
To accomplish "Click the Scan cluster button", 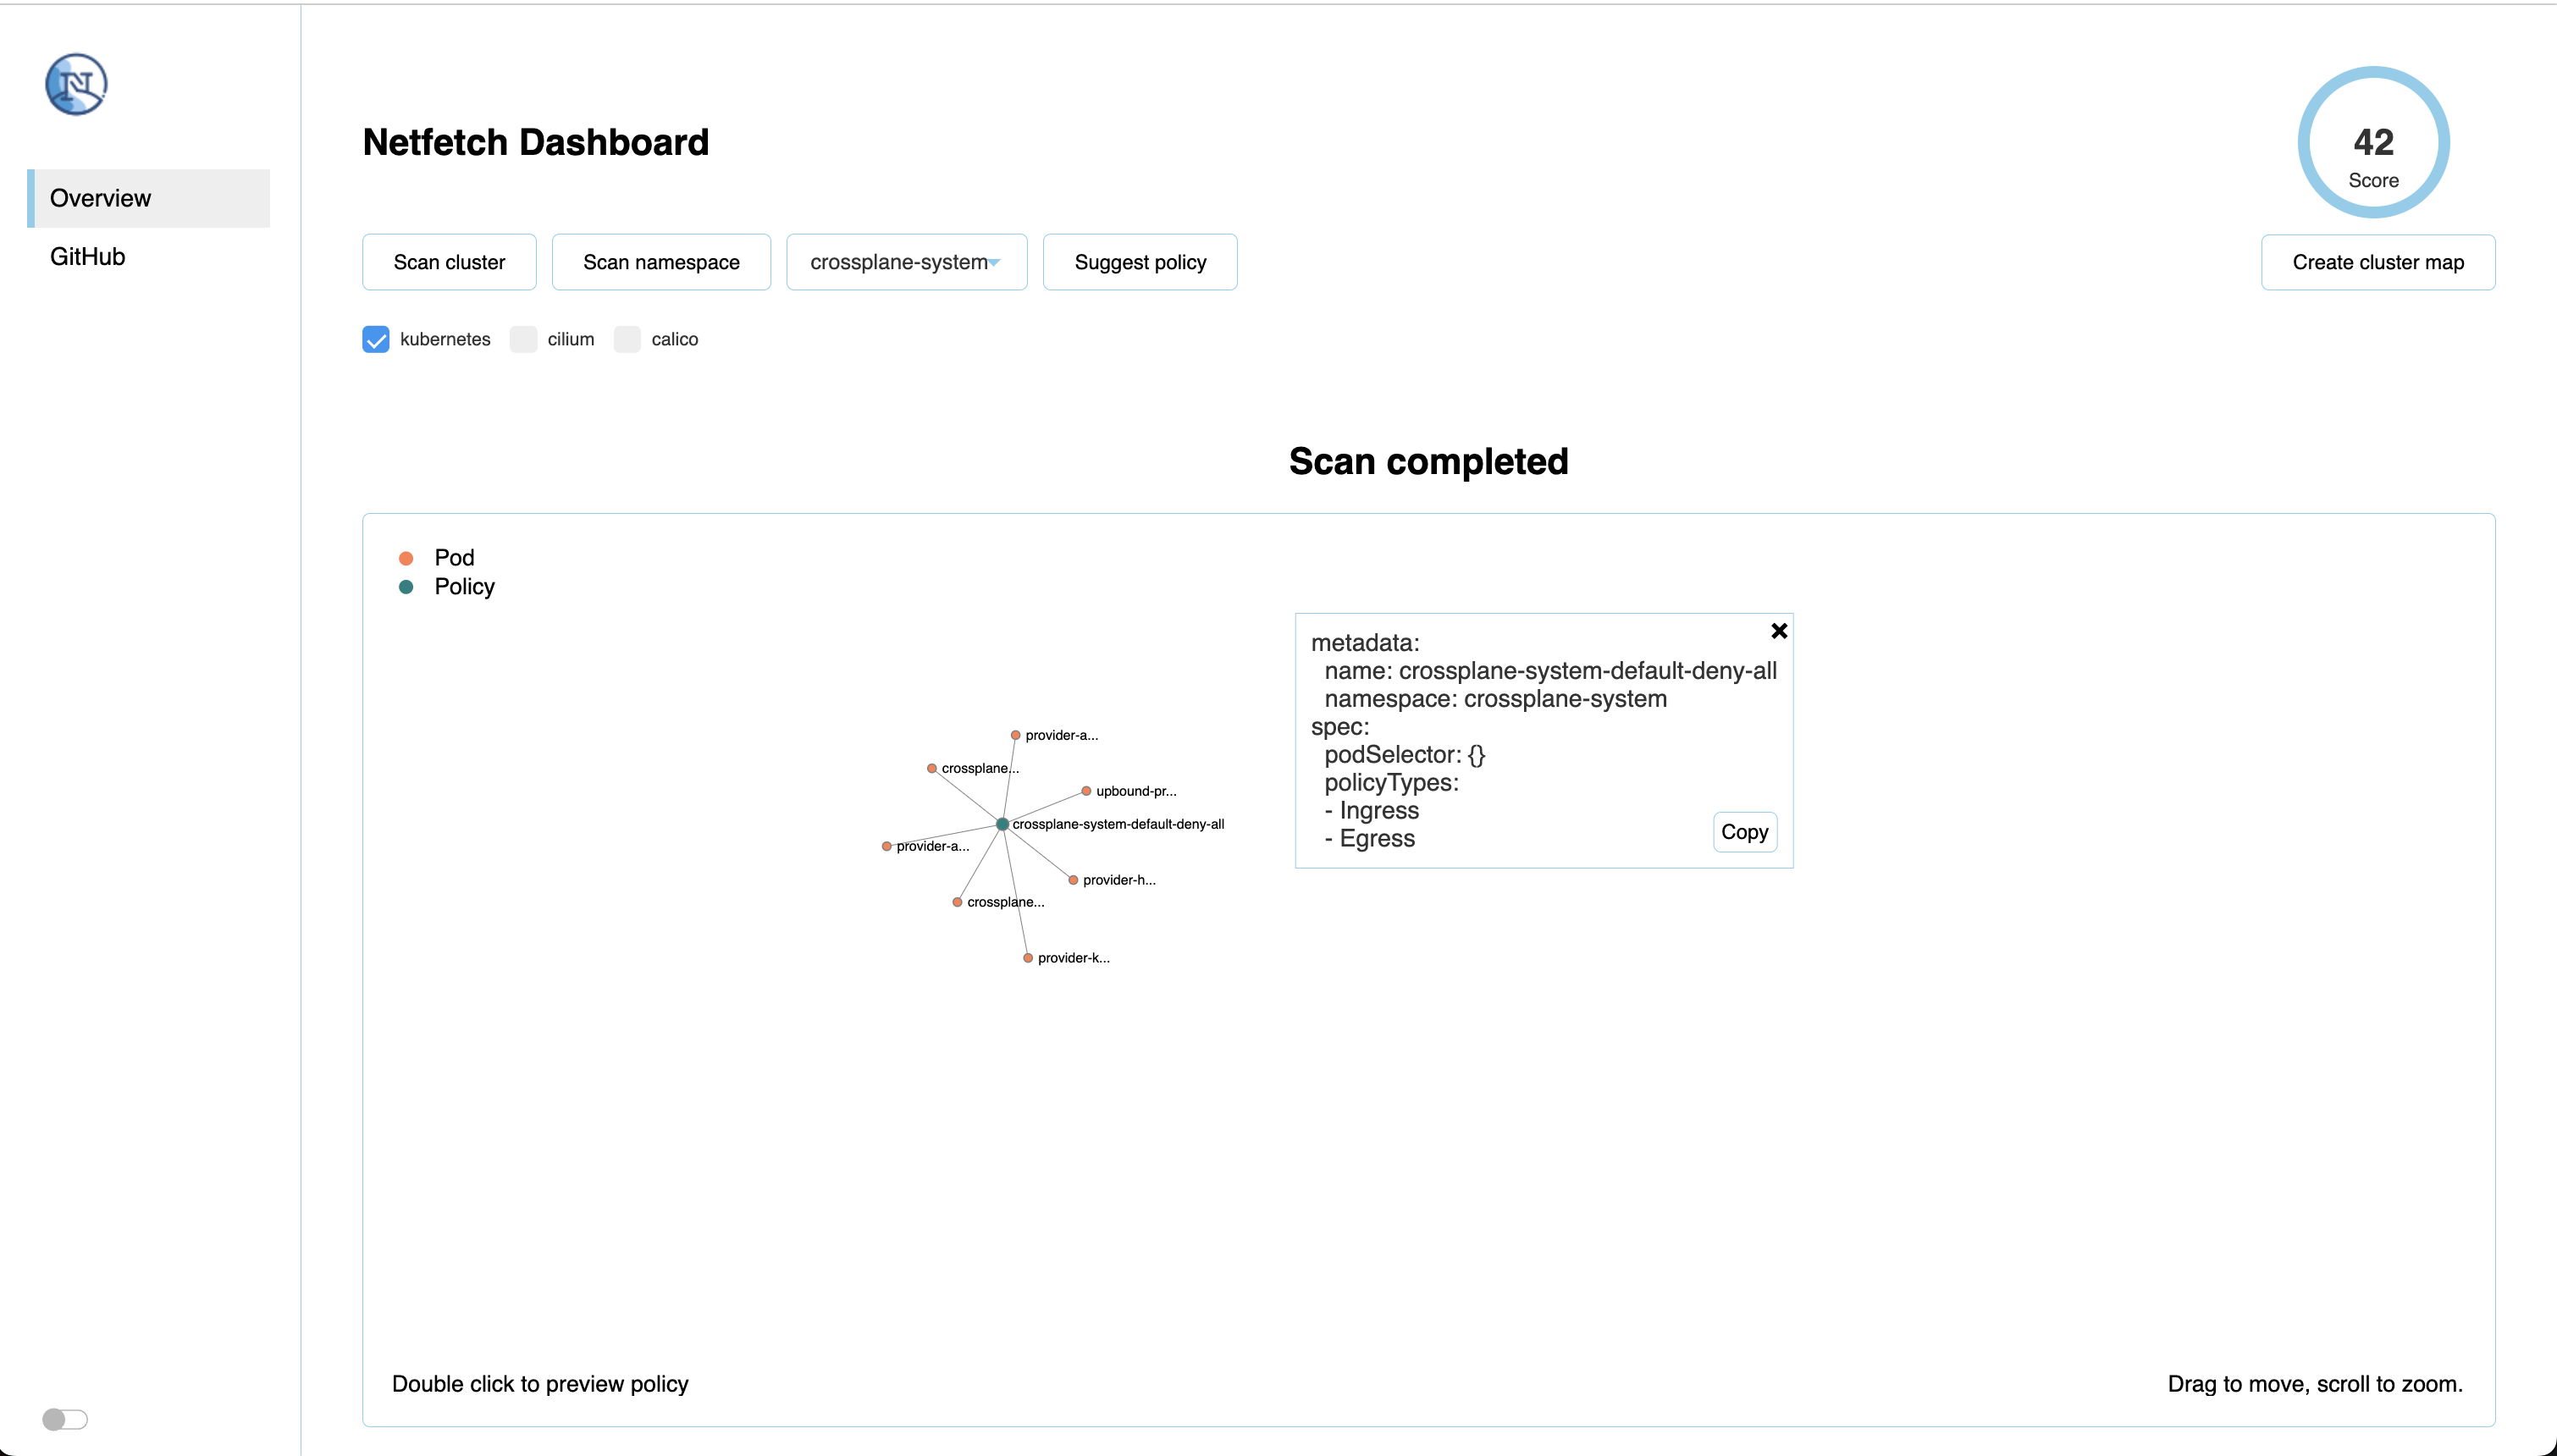I will [x=448, y=262].
